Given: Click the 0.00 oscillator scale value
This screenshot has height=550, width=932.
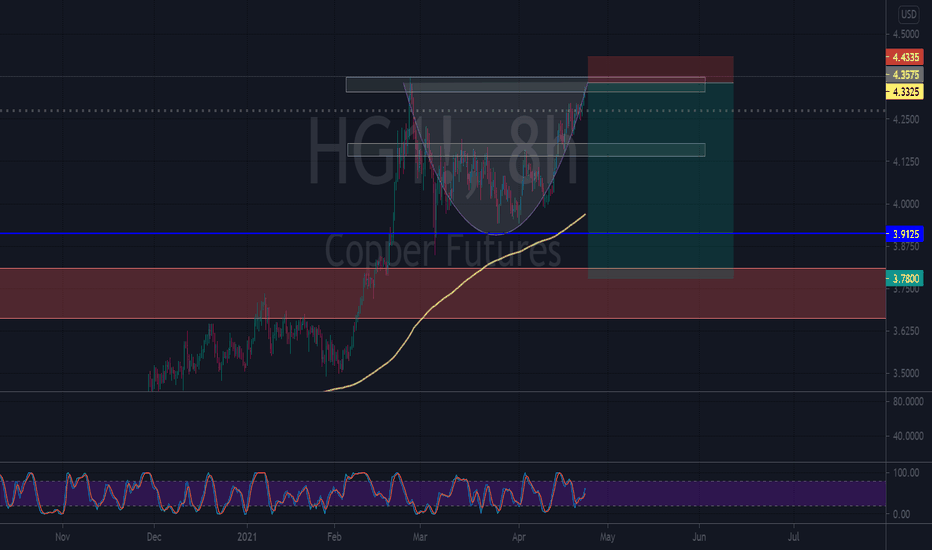Looking at the screenshot, I should click(x=901, y=514).
